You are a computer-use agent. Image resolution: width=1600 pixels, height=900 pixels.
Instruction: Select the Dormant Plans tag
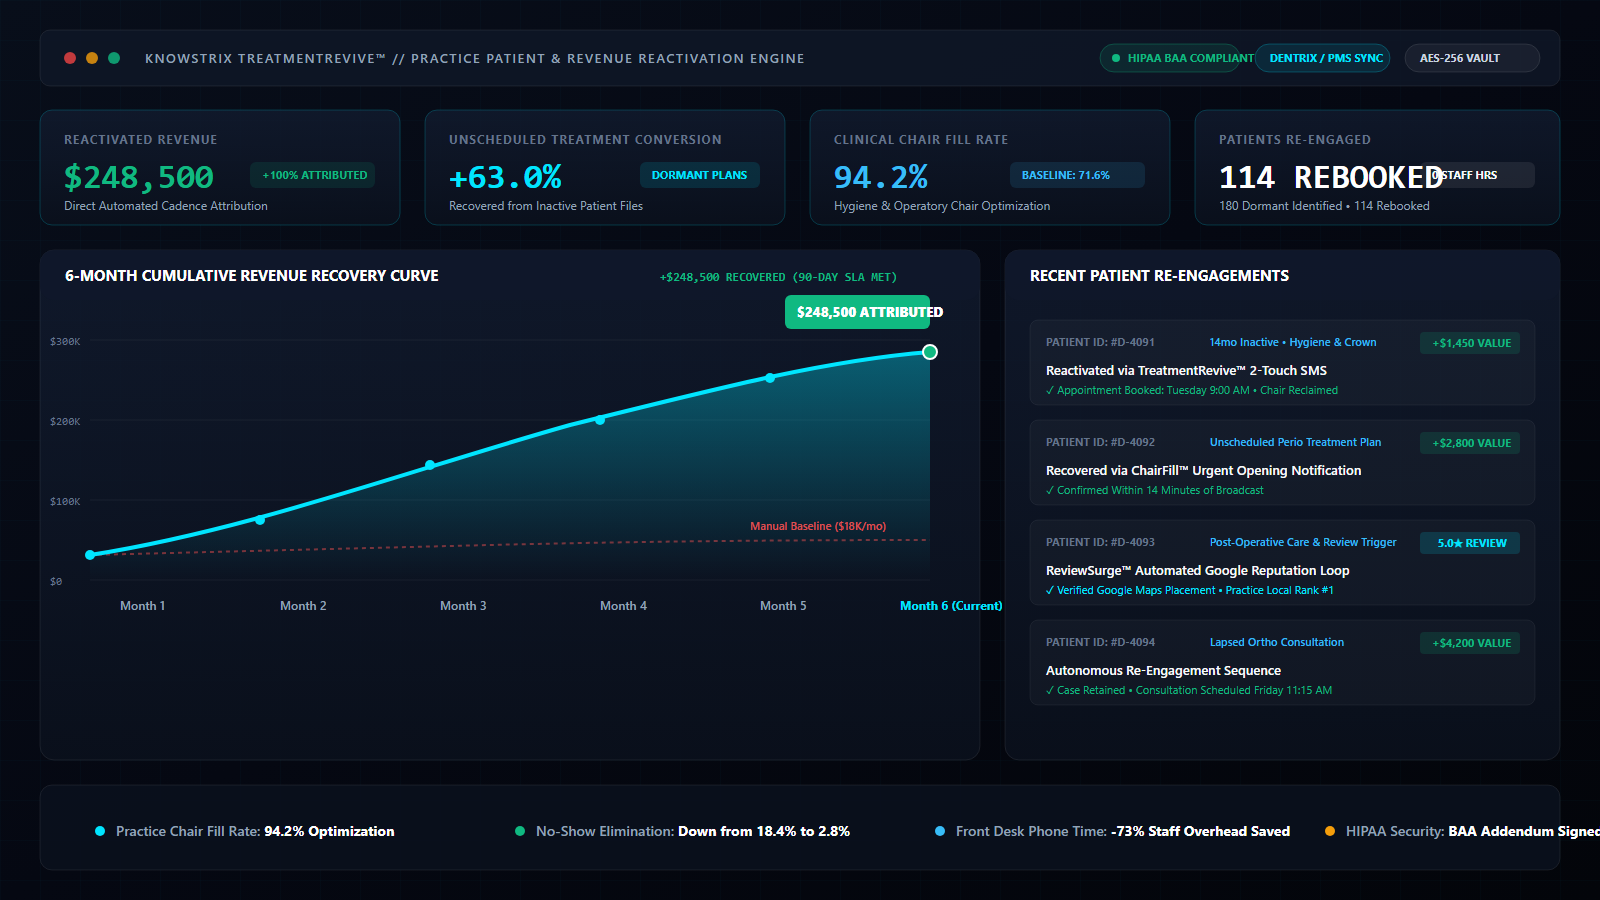[x=700, y=175]
